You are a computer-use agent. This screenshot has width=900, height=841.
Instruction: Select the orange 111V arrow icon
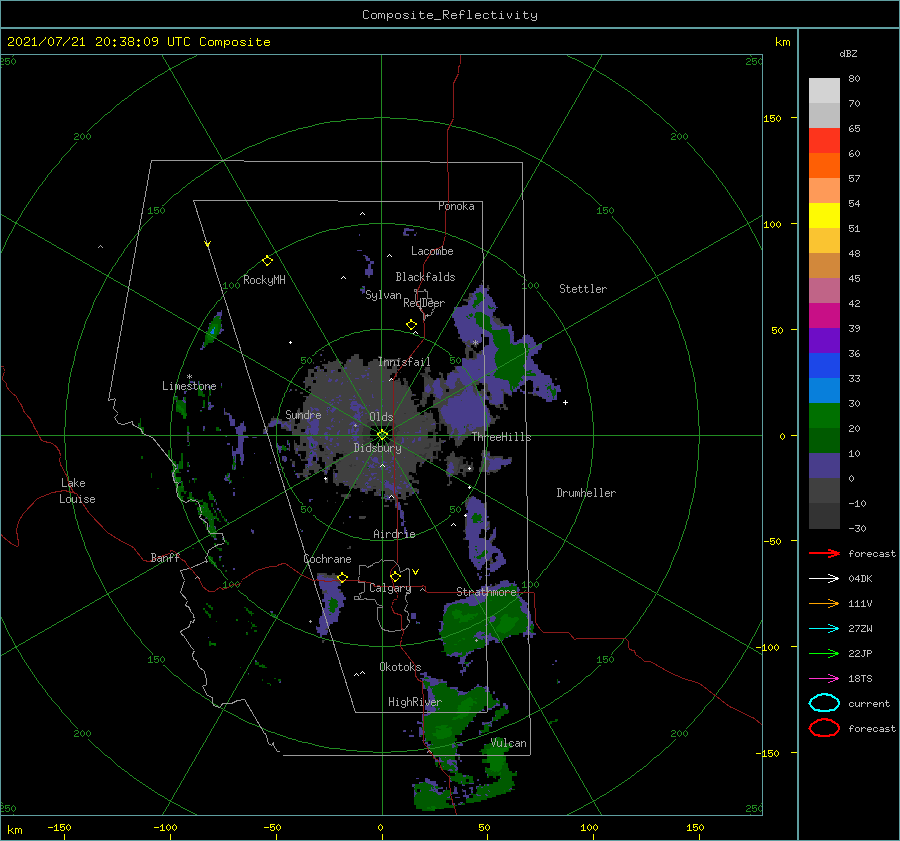coord(824,603)
